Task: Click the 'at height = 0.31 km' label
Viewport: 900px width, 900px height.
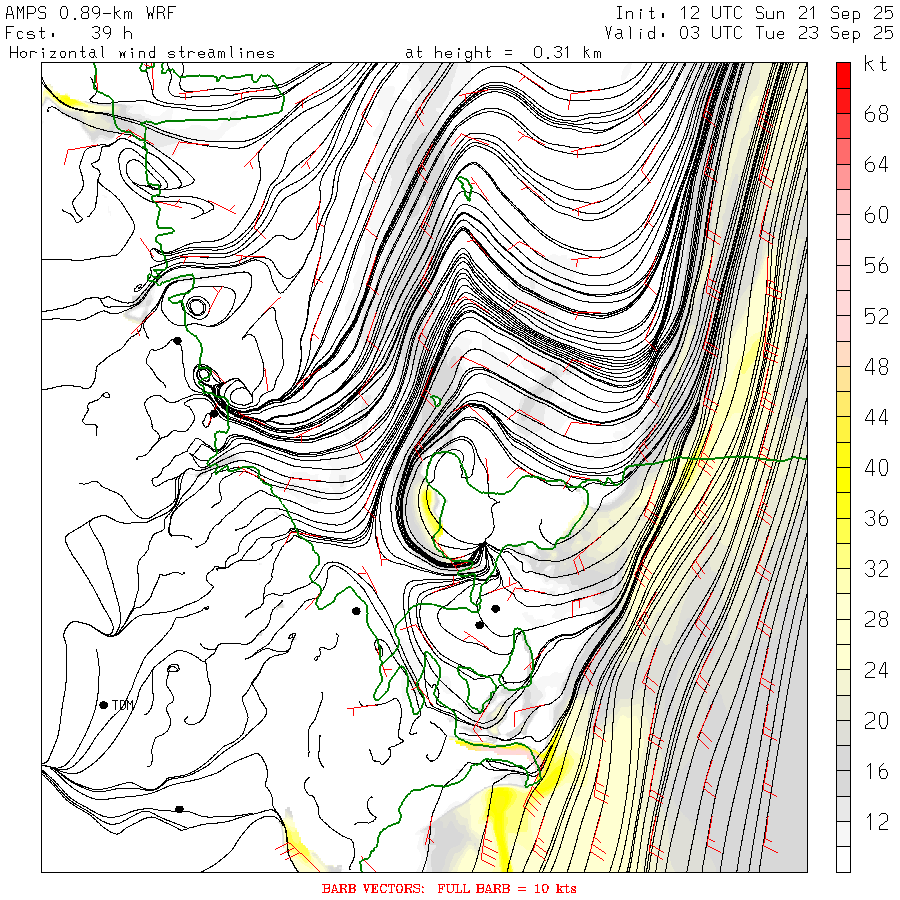Action: point(503,53)
